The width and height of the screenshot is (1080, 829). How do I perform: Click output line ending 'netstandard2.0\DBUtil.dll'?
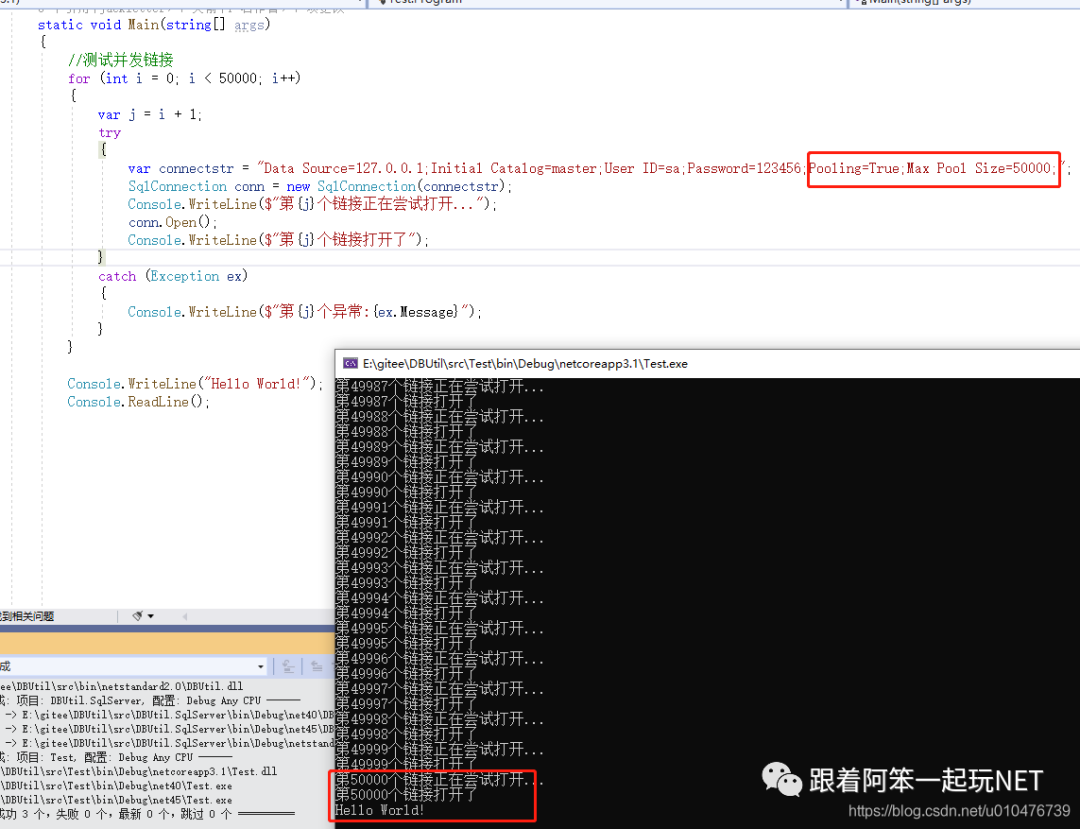(x=122, y=686)
